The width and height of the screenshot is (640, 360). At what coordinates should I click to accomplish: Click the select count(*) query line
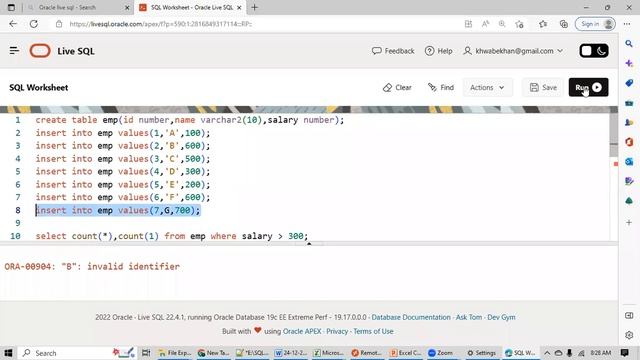tap(172, 236)
